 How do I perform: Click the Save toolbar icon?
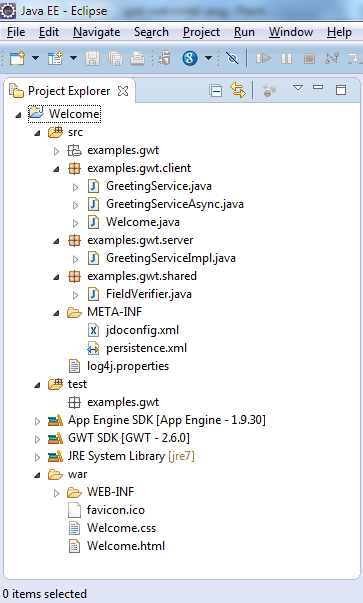92,58
